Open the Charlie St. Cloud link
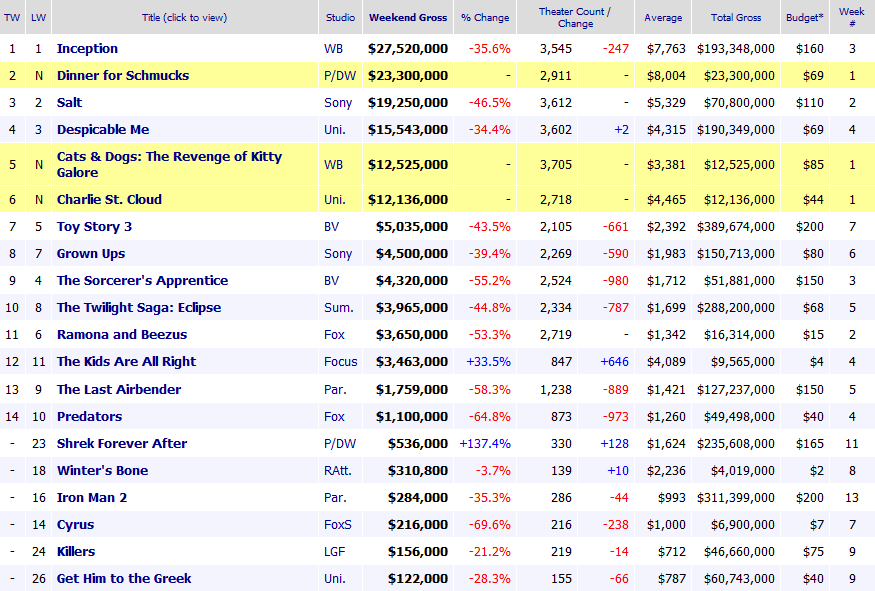 (x=109, y=199)
